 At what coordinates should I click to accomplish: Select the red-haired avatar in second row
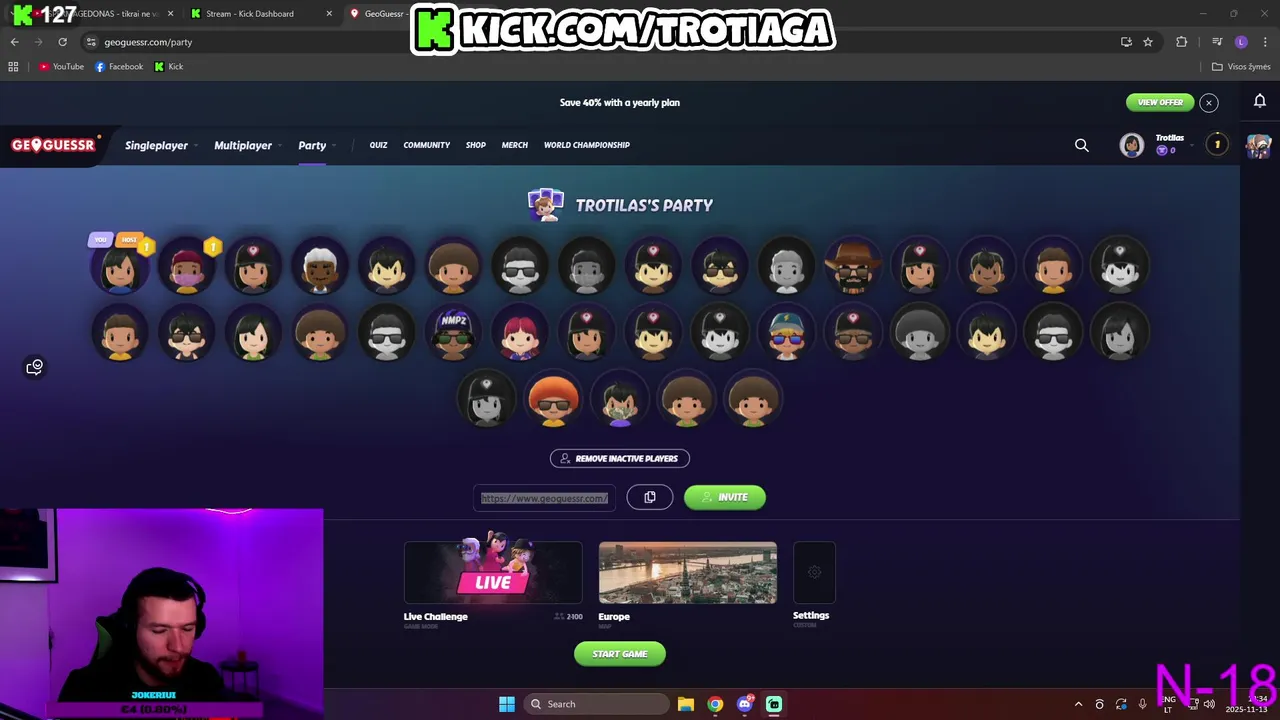(x=520, y=333)
